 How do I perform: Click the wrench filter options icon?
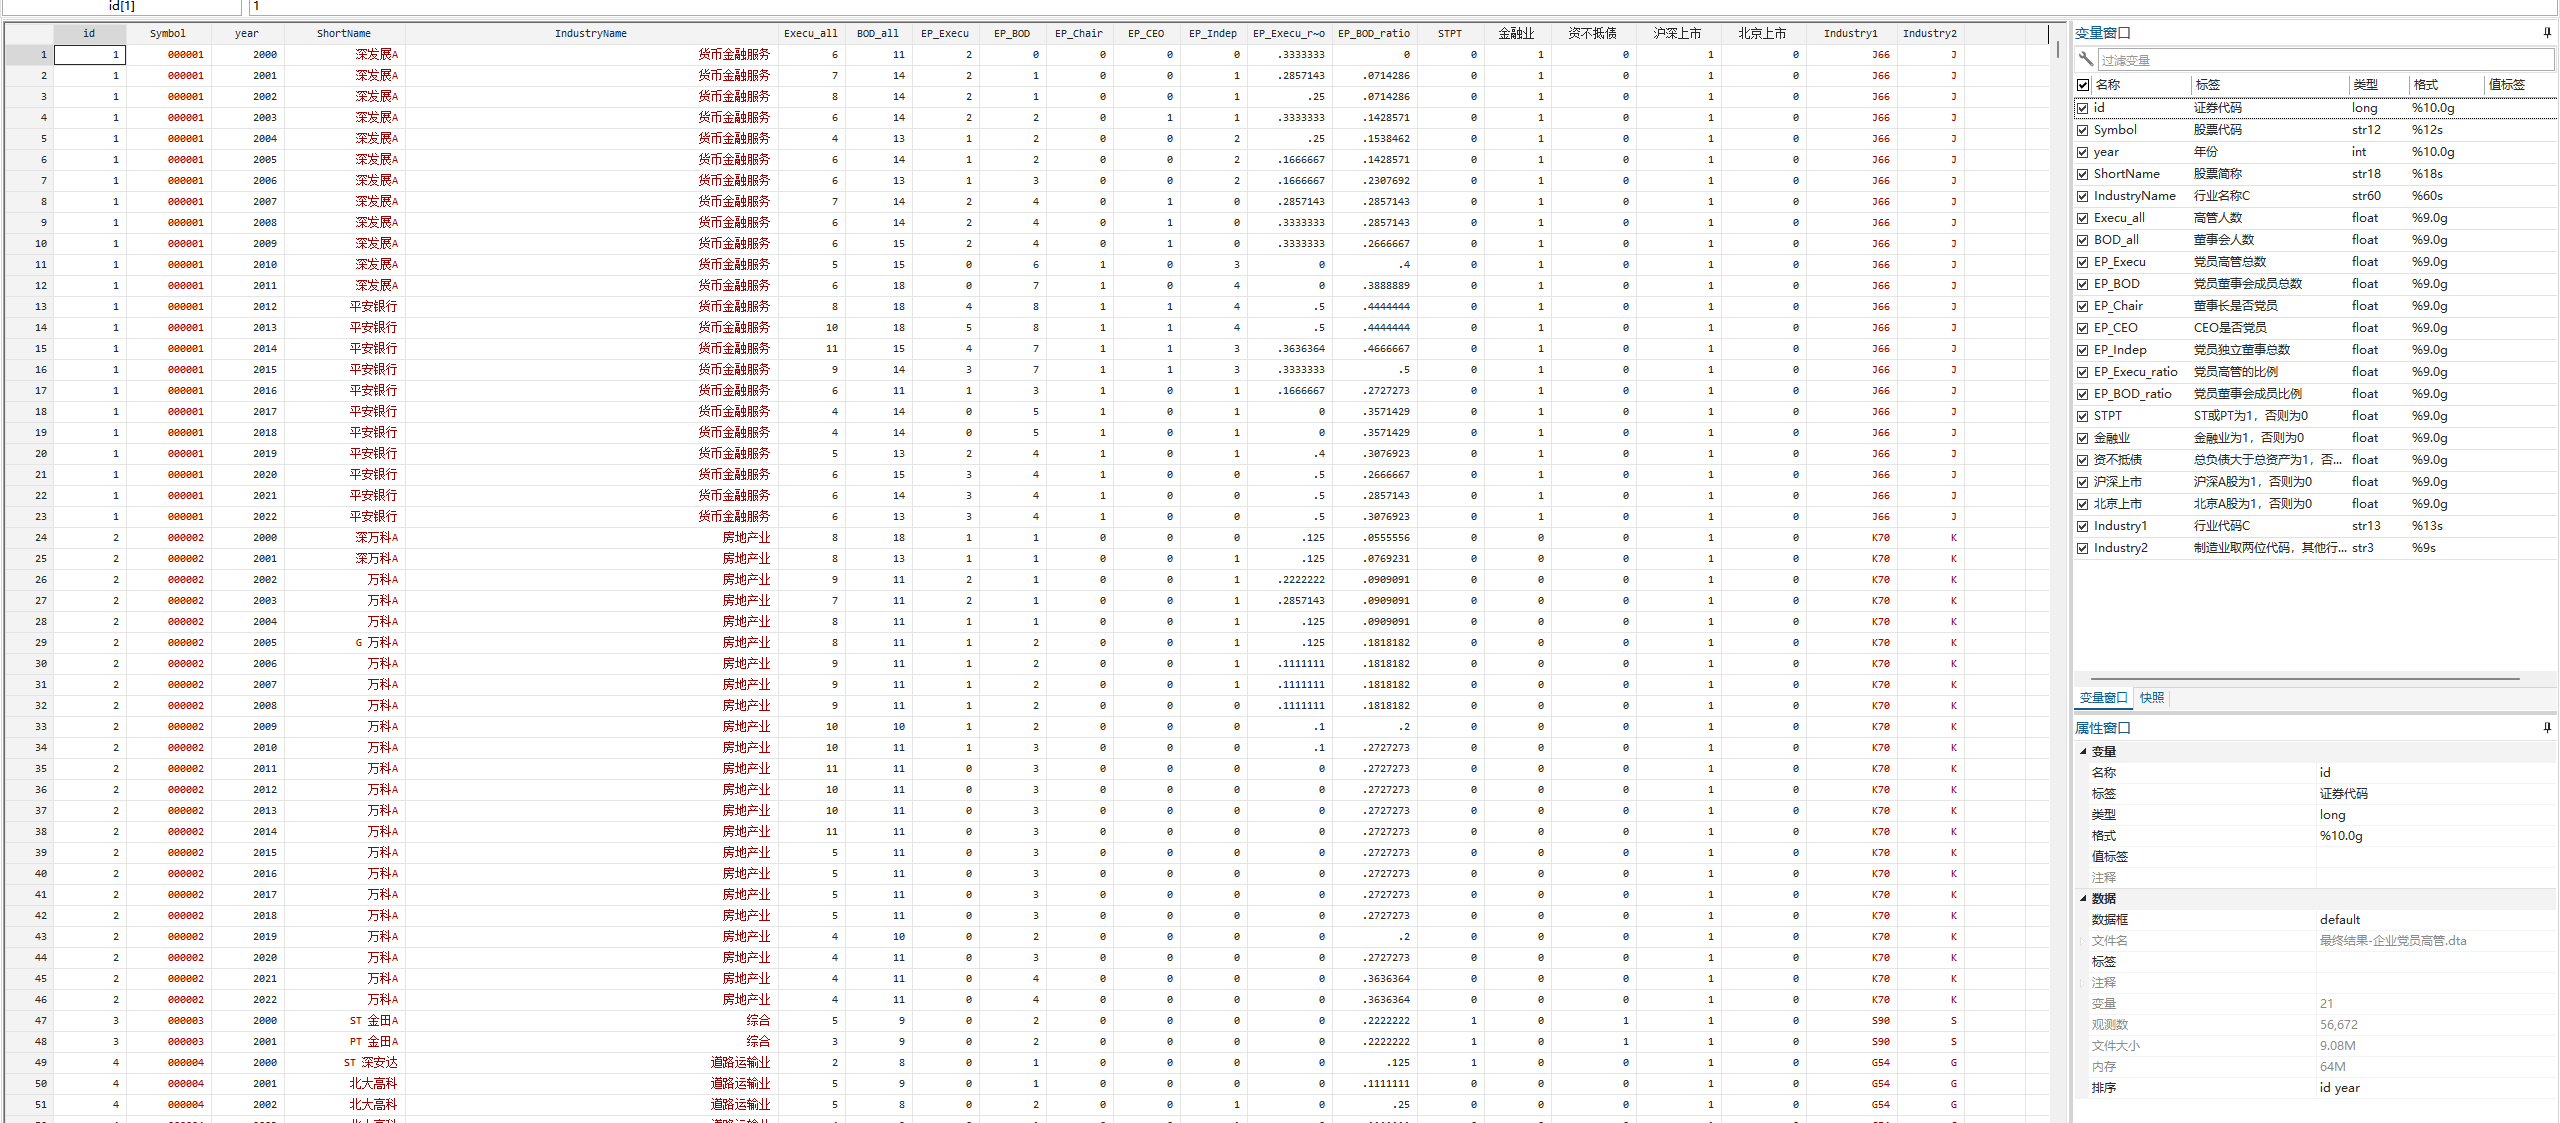[x=2085, y=60]
